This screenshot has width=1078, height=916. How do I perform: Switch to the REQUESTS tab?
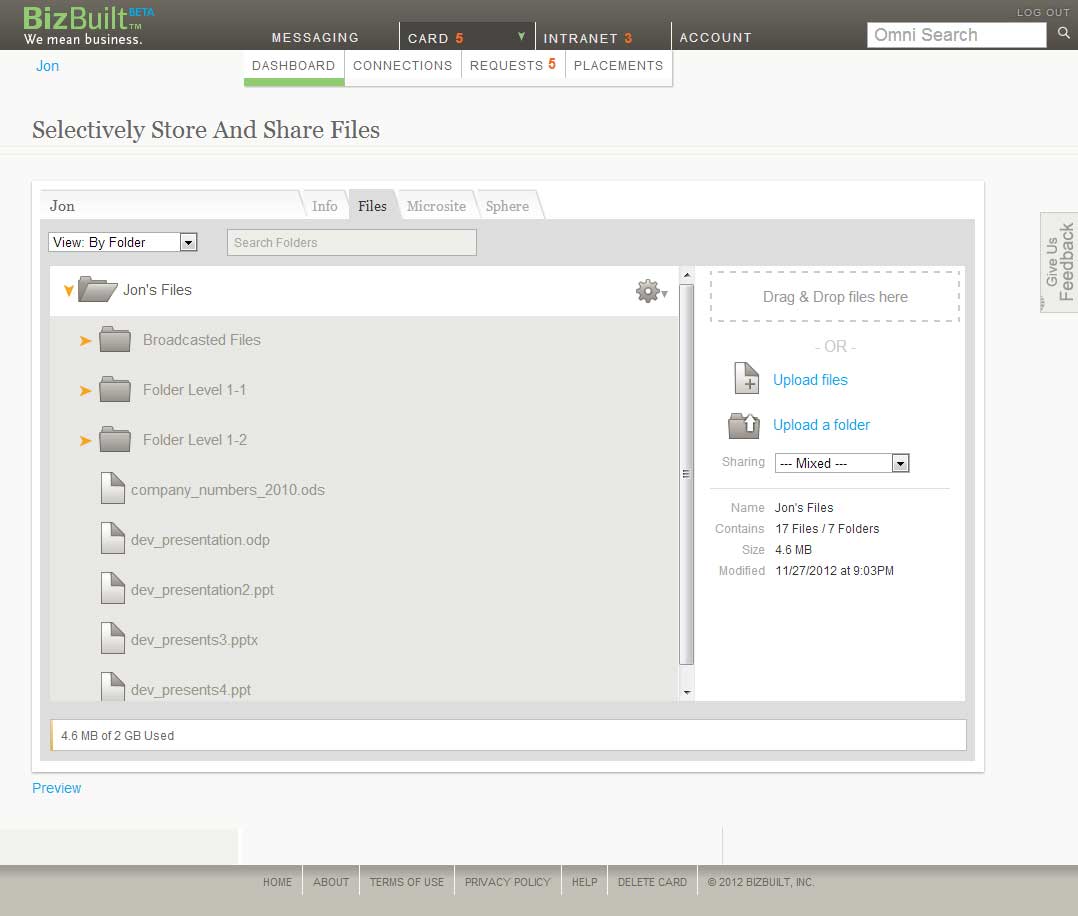click(x=513, y=66)
